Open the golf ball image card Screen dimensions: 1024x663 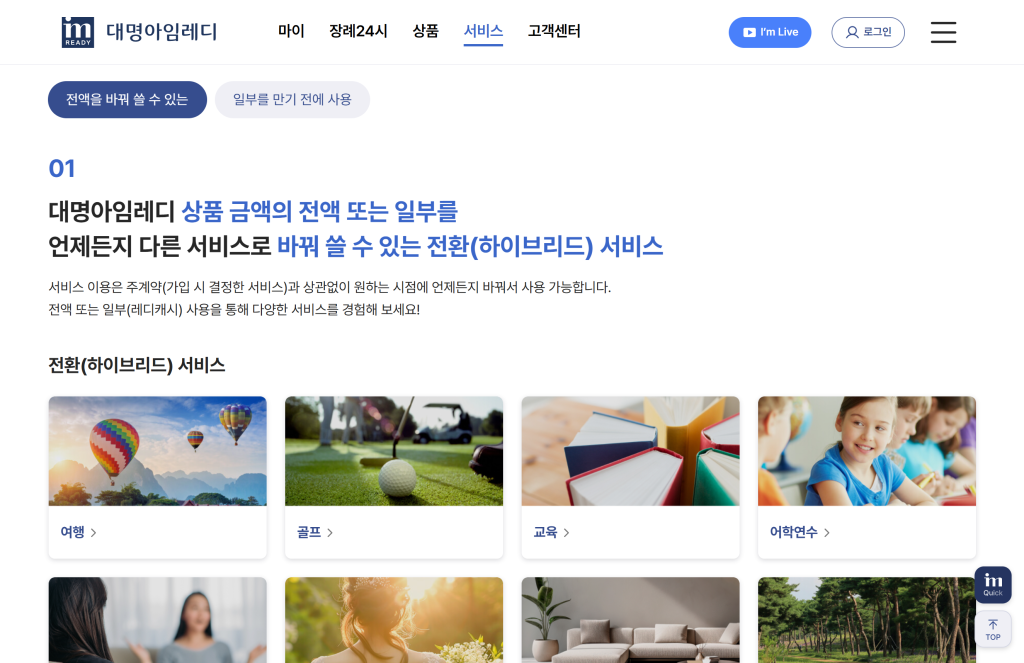[x=394, y=451]
